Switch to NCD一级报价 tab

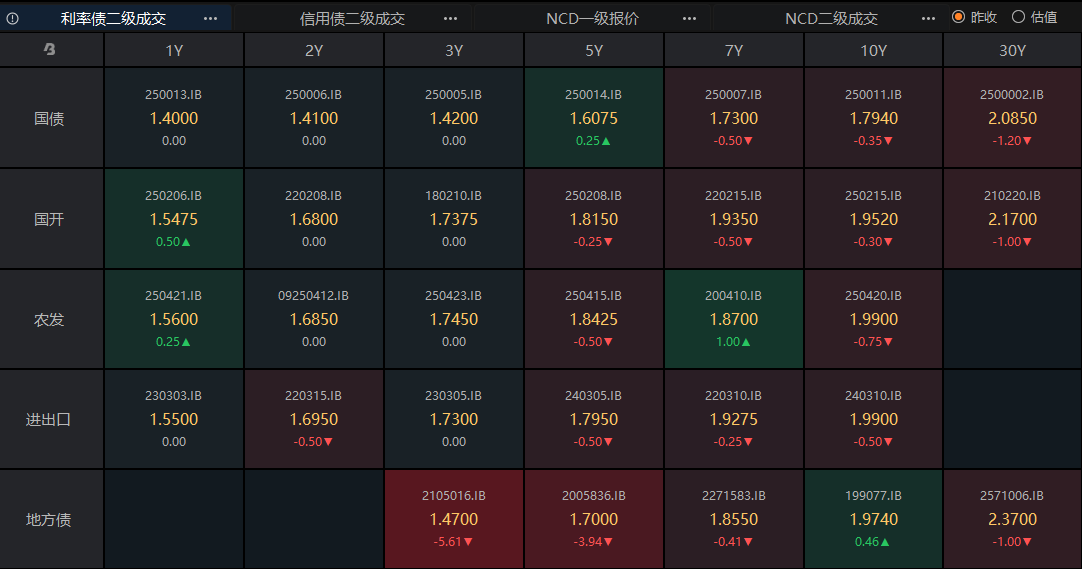coord(592,19)
